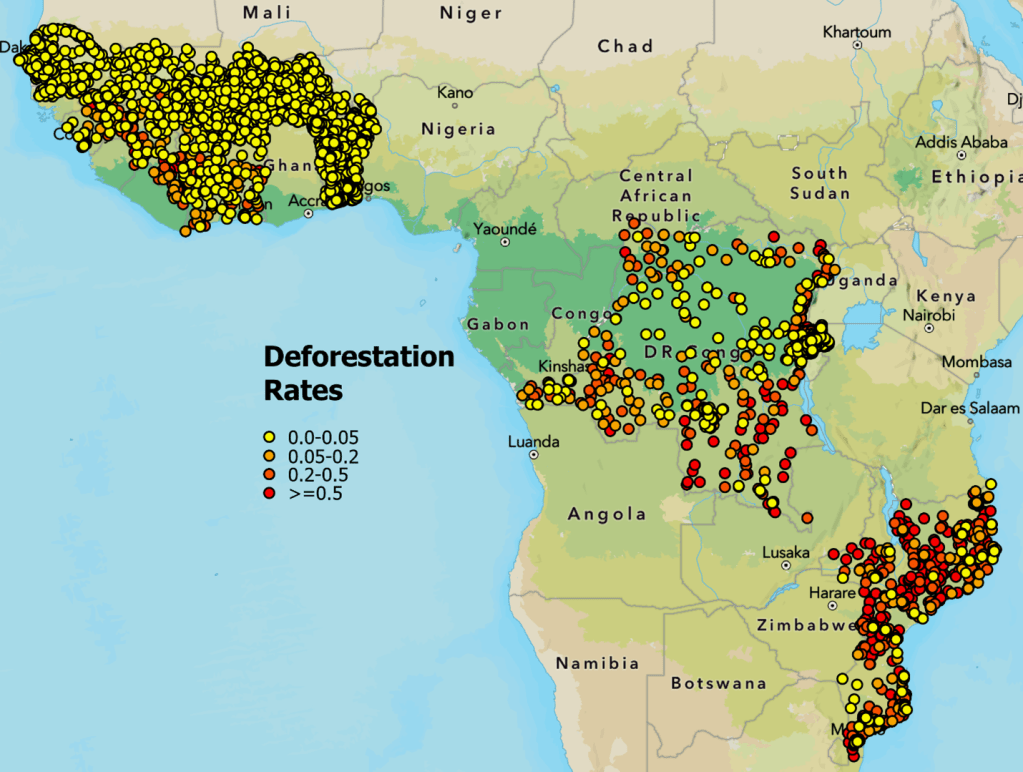Click the Gabon country label
Image resolution: width=1023 pixels, height=772 pixels.
coord(497,324)
